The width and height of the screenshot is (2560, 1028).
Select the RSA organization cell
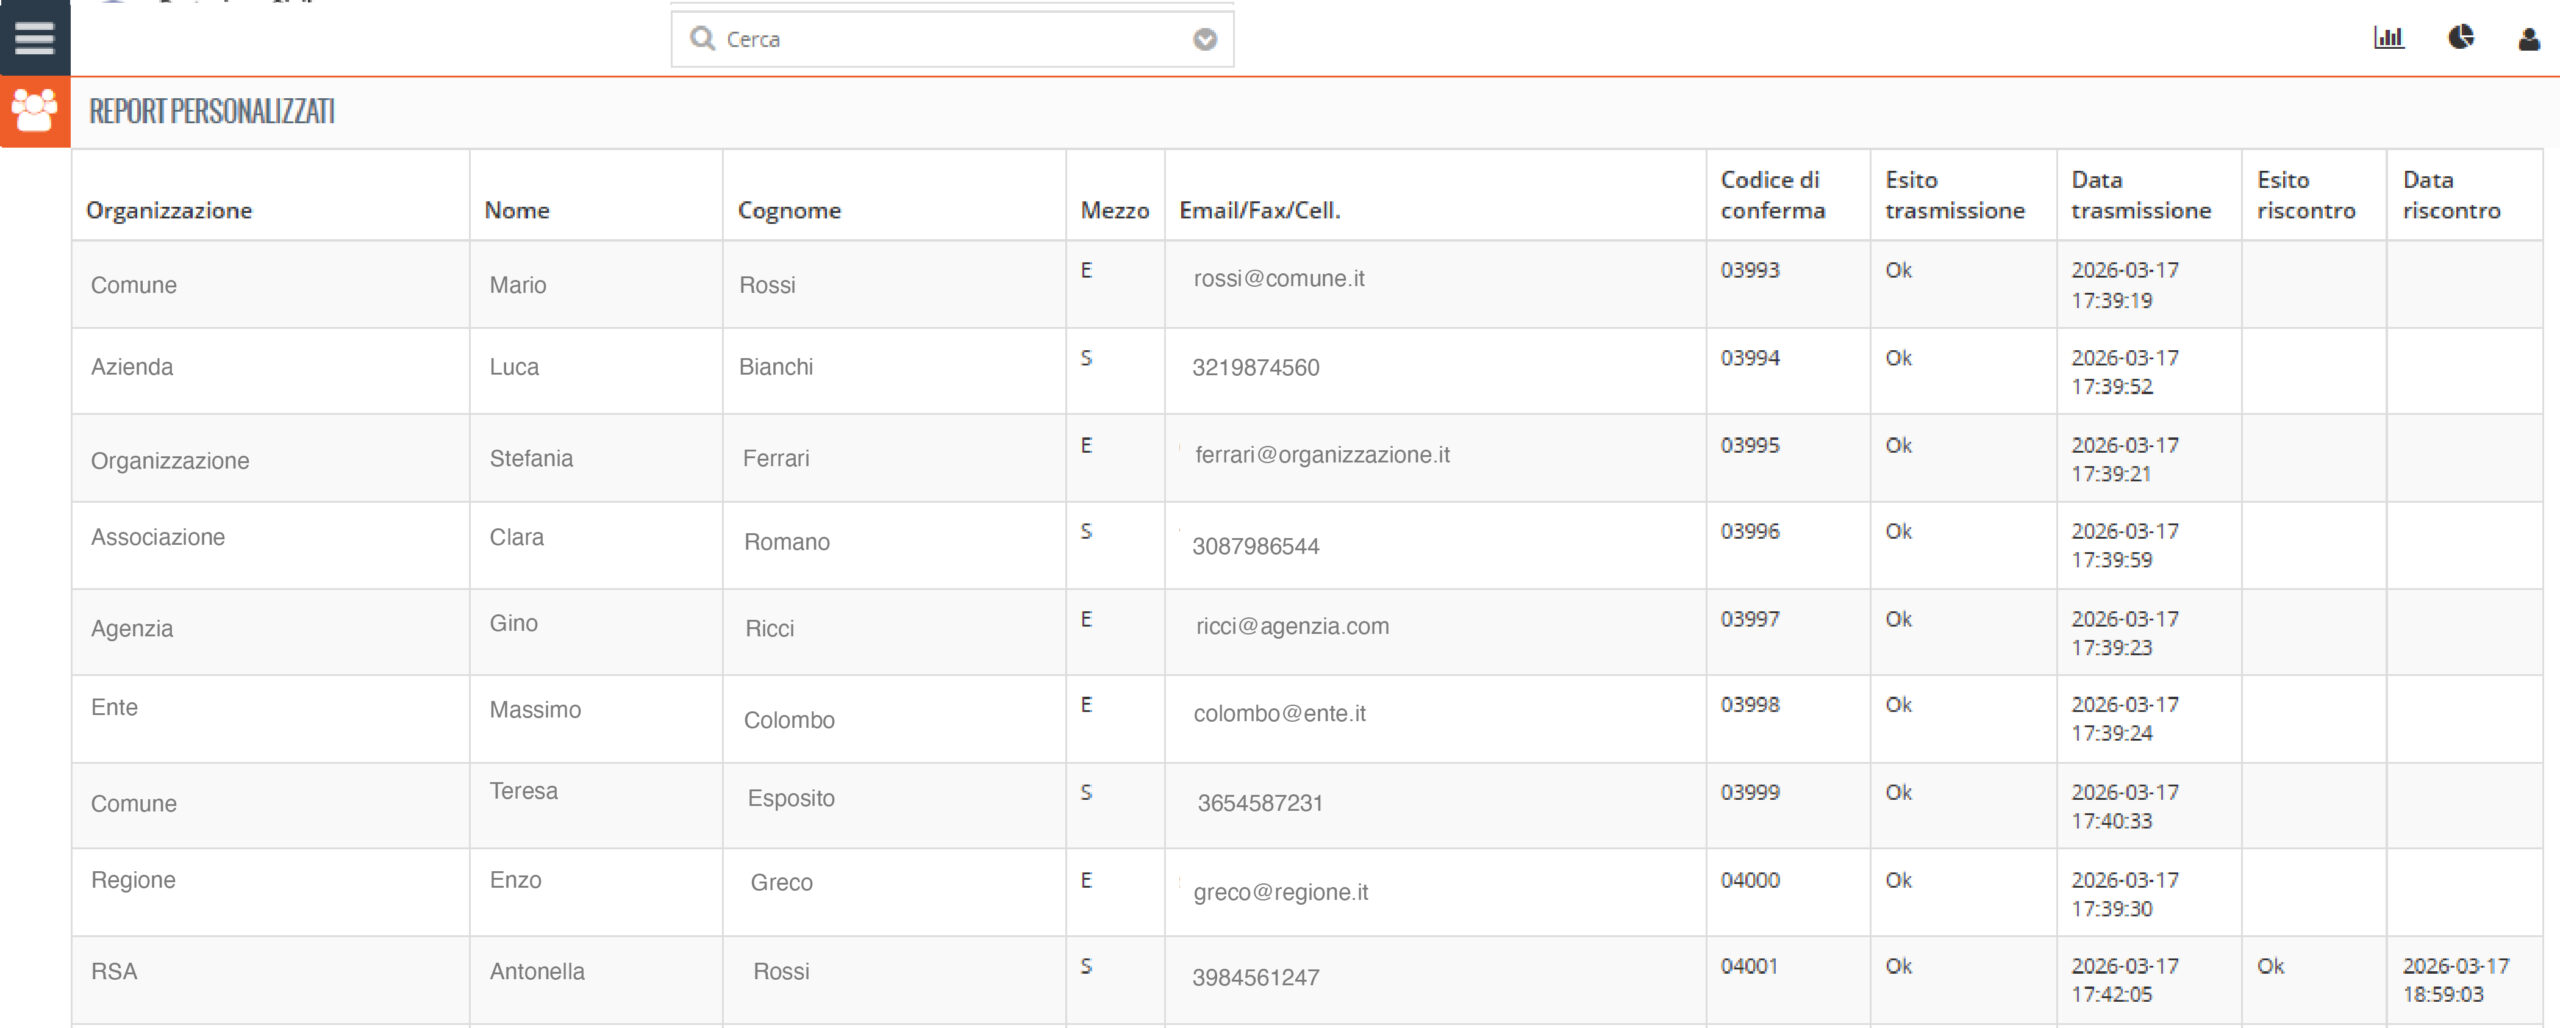114,972
